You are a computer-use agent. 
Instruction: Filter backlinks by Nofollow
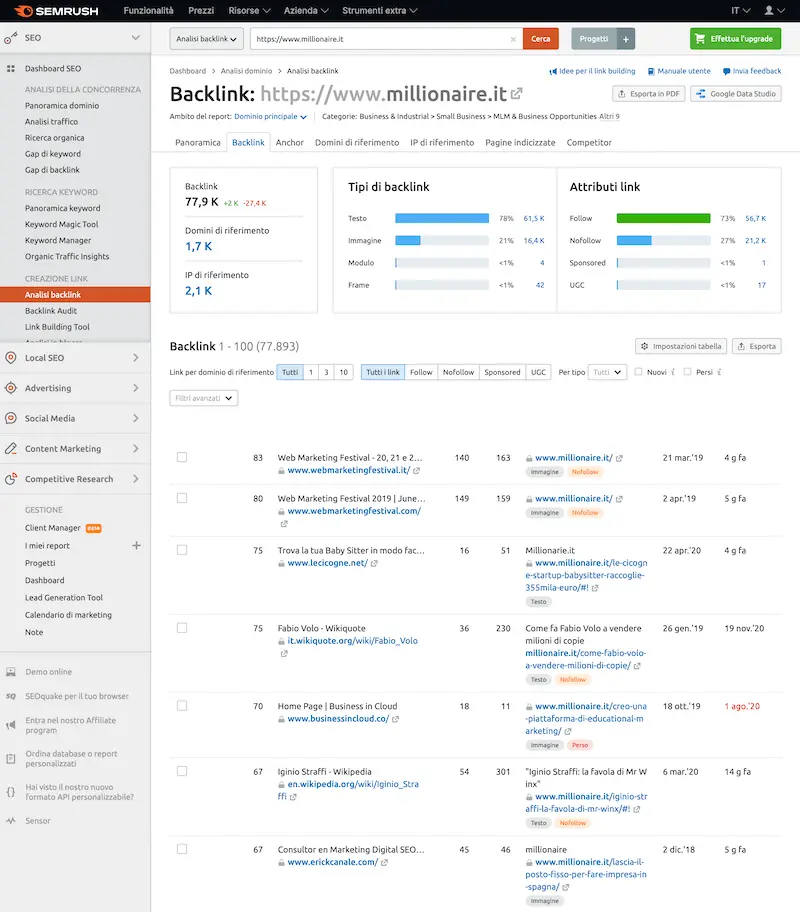coord(458,372)
